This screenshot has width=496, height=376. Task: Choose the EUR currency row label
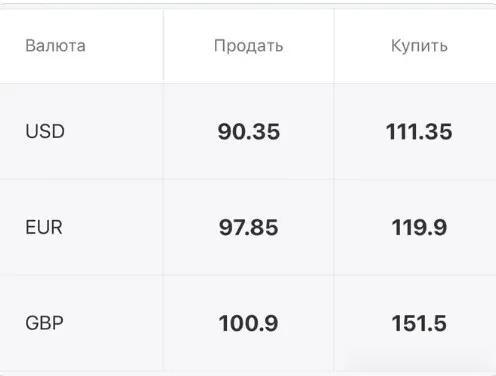[x=44, y=227]
